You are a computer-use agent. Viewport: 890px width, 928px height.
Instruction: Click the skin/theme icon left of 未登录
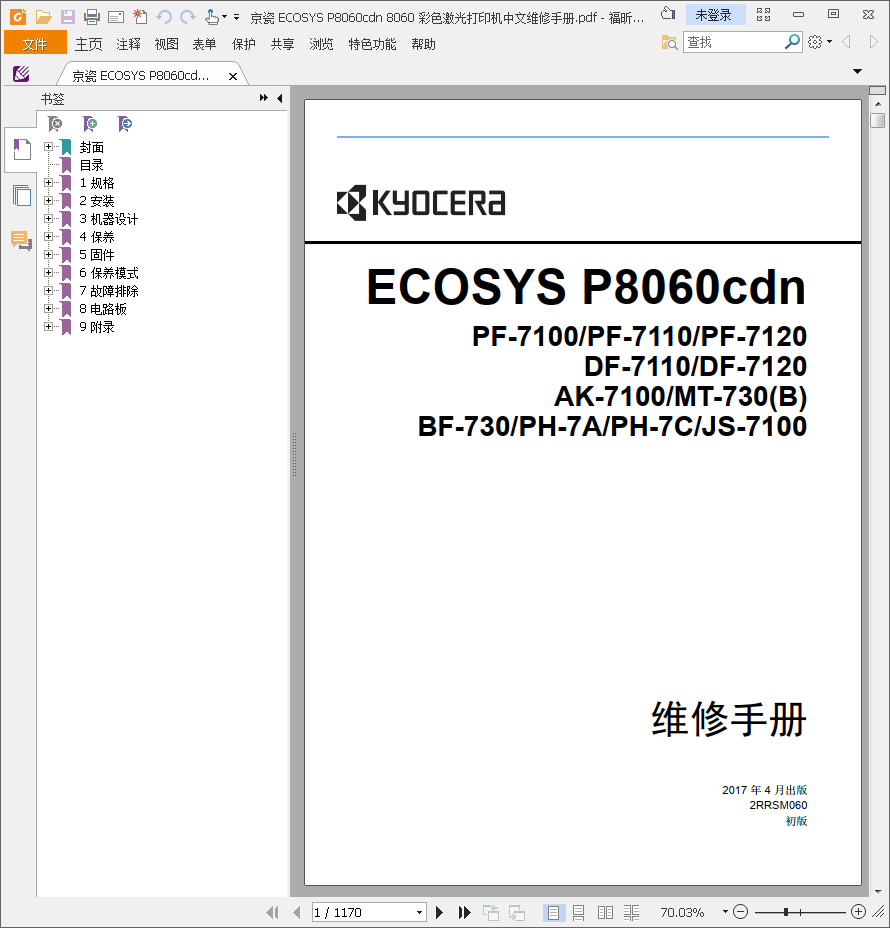point(668,14)
